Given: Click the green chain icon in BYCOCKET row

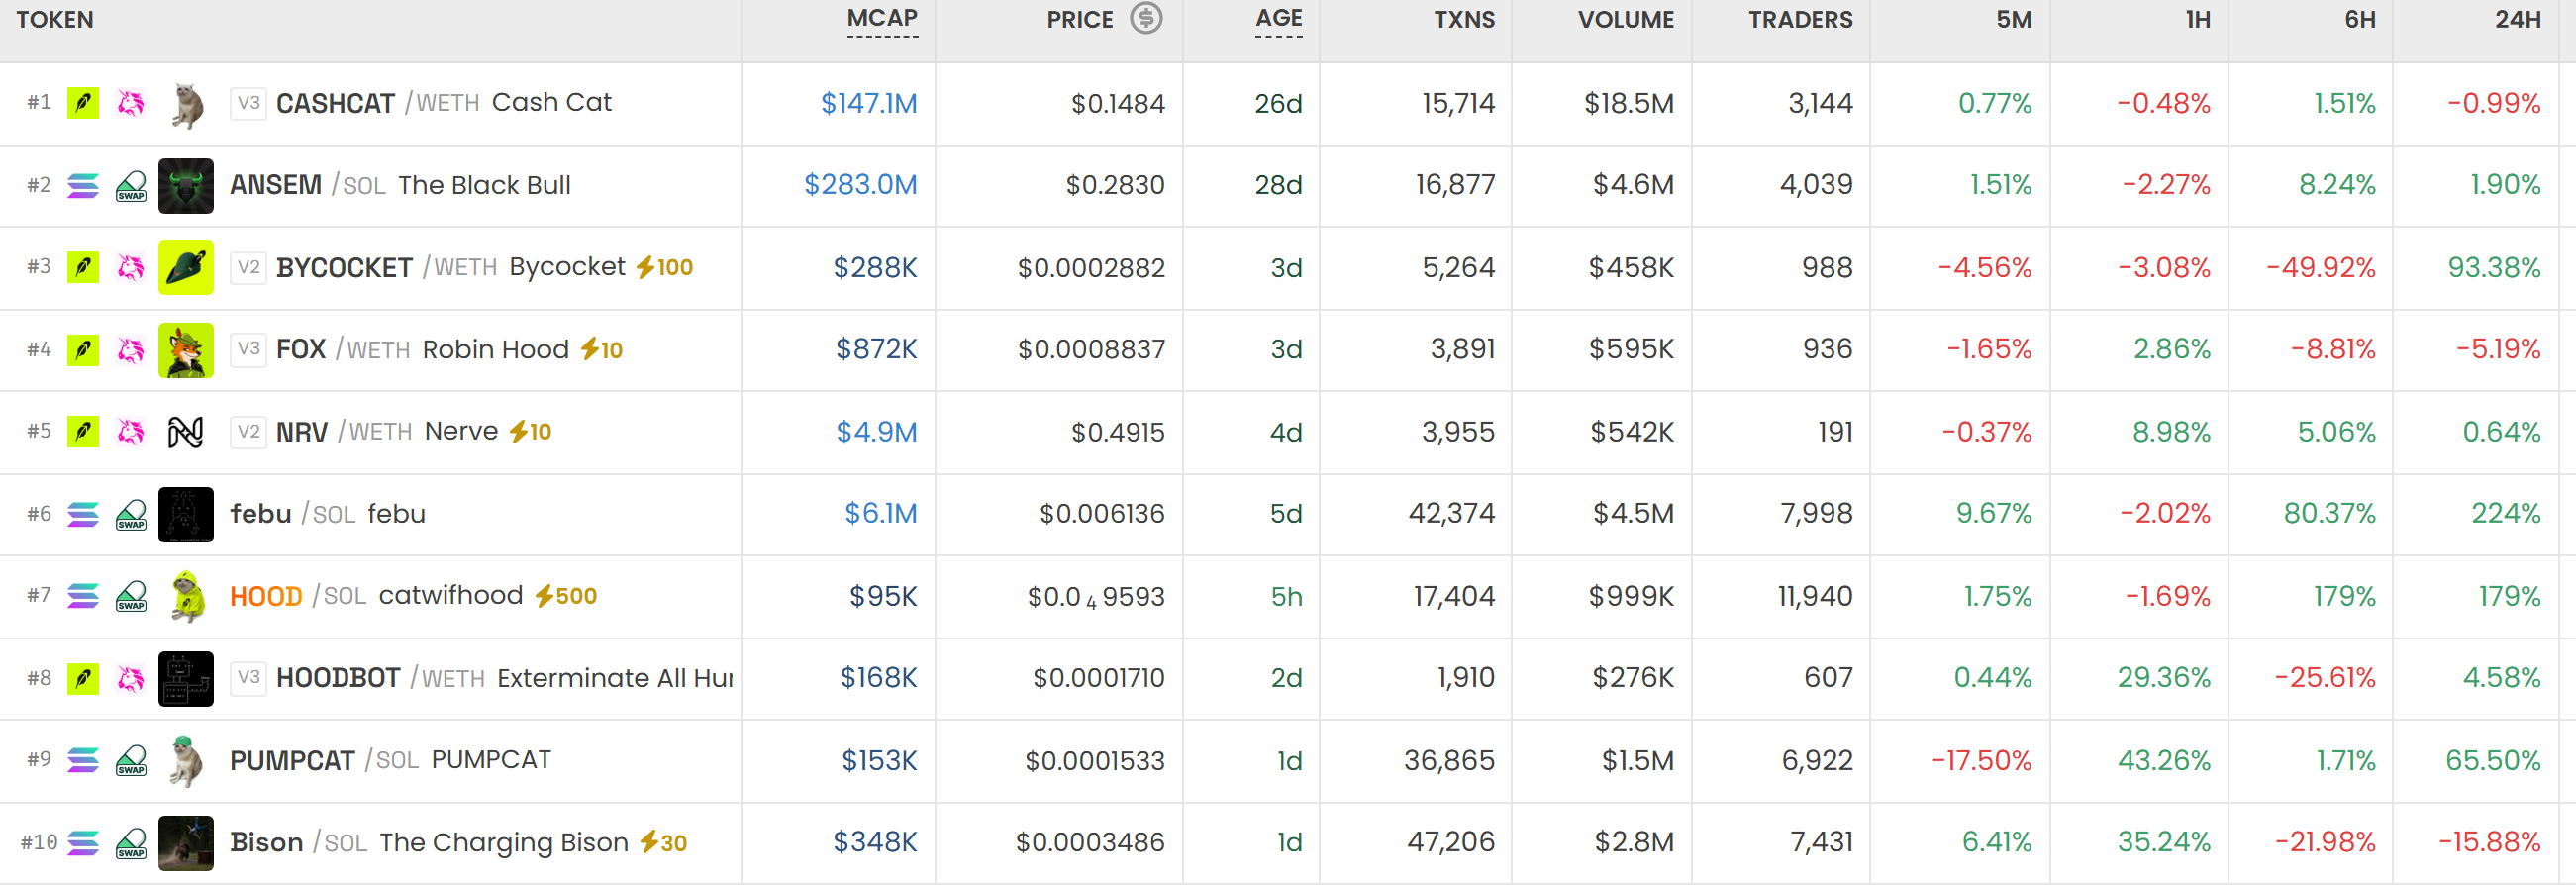Looking at the screenshot, I should pyautogui.click(x=83, y=267).
